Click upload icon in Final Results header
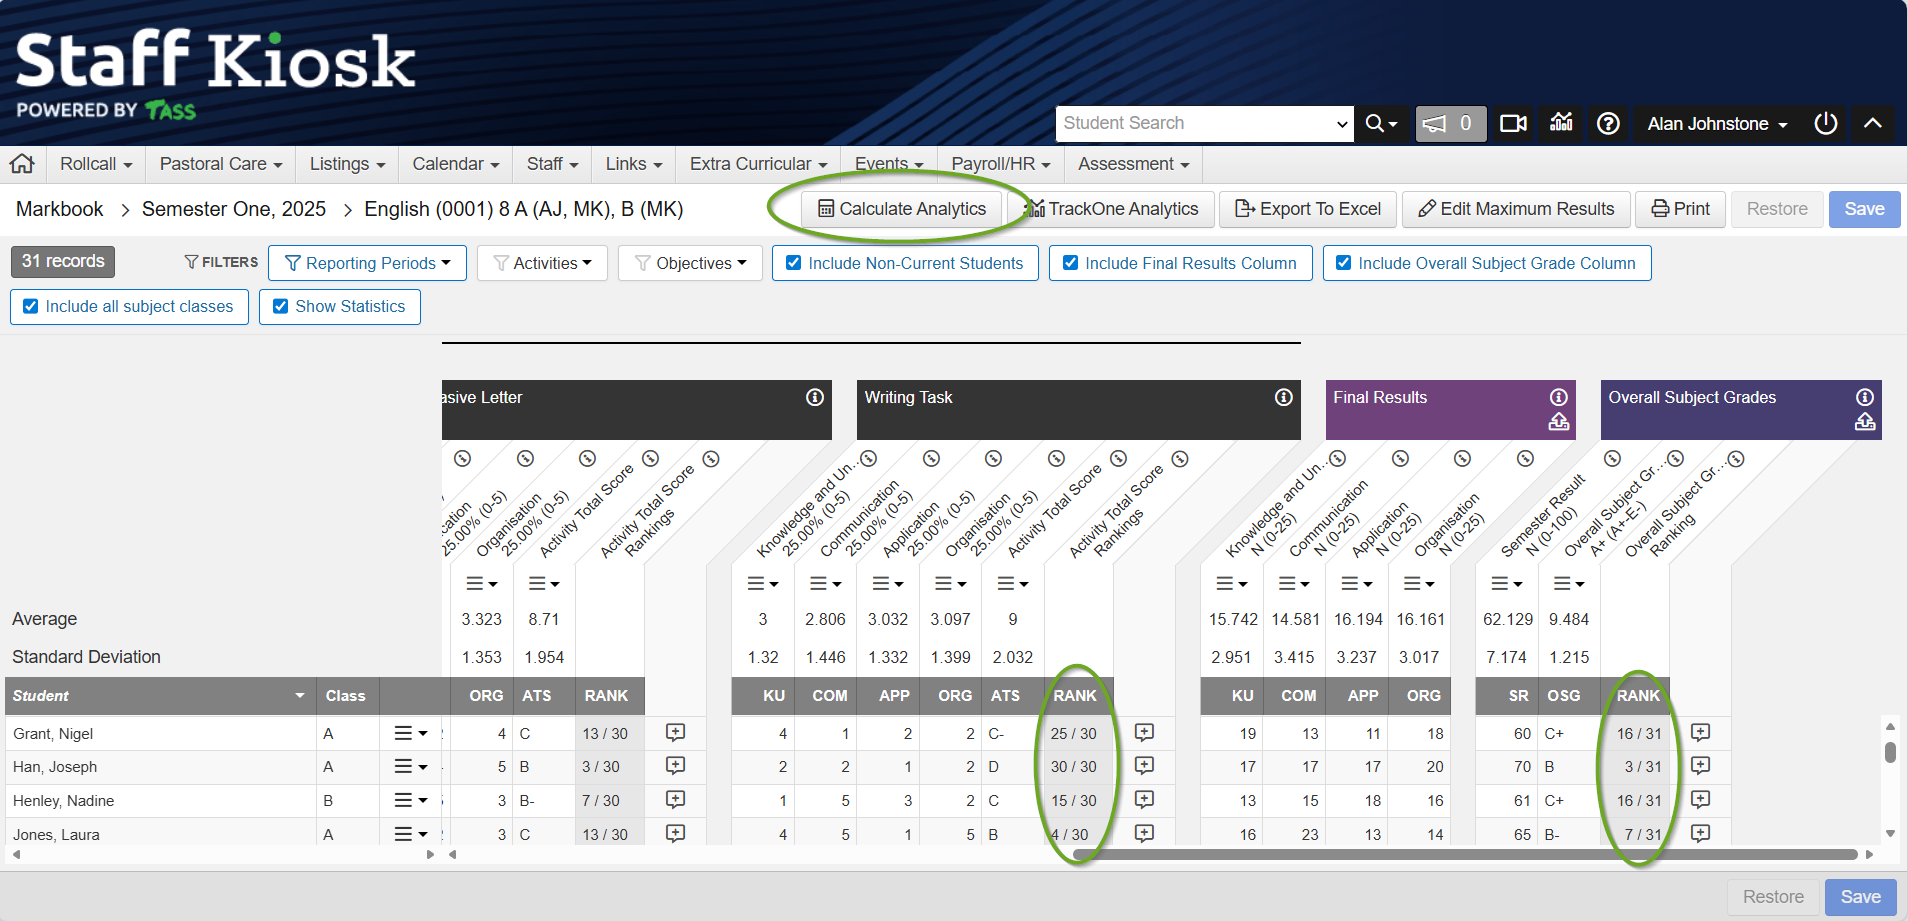Viewport: 1908px width, 921px height. click(x=1558, y=422)
